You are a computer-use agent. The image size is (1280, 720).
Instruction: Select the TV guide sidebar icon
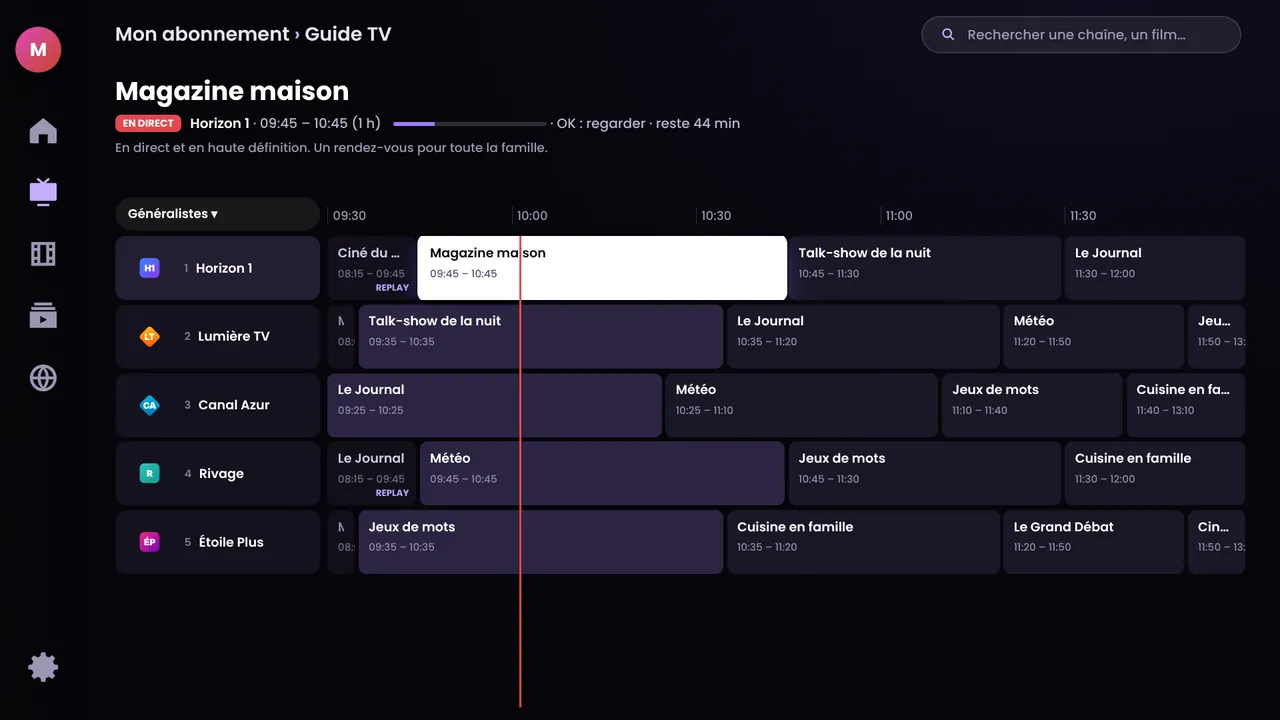point(43,191)
